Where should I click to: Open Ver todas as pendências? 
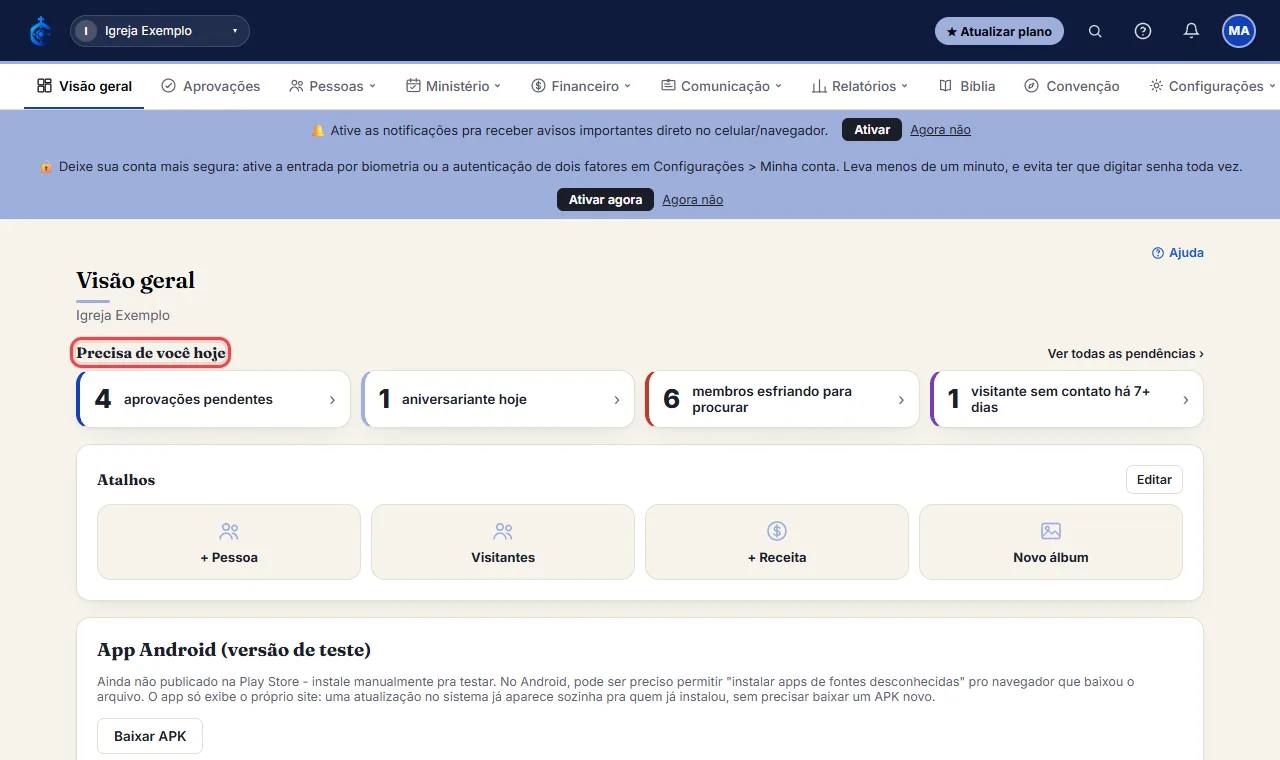(x=1125, y=354)
